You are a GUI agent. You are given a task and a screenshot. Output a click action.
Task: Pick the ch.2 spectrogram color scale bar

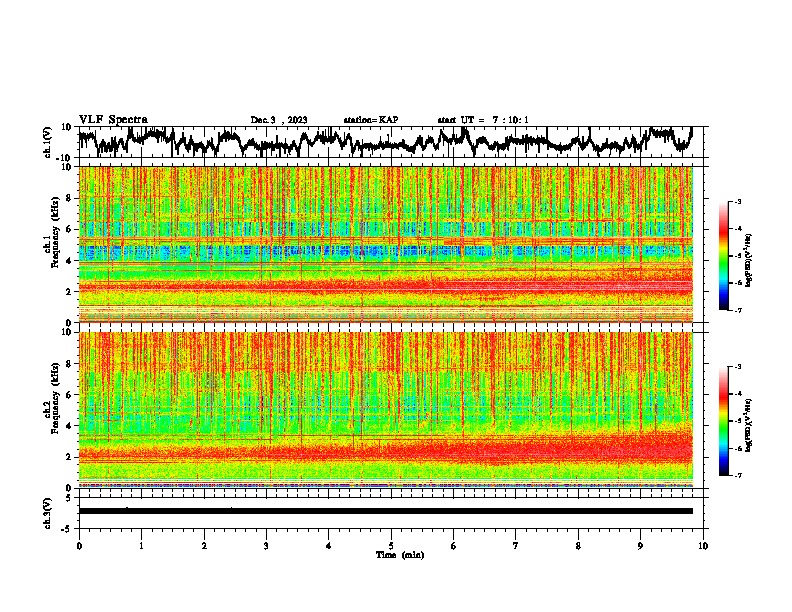coord(723,421)
